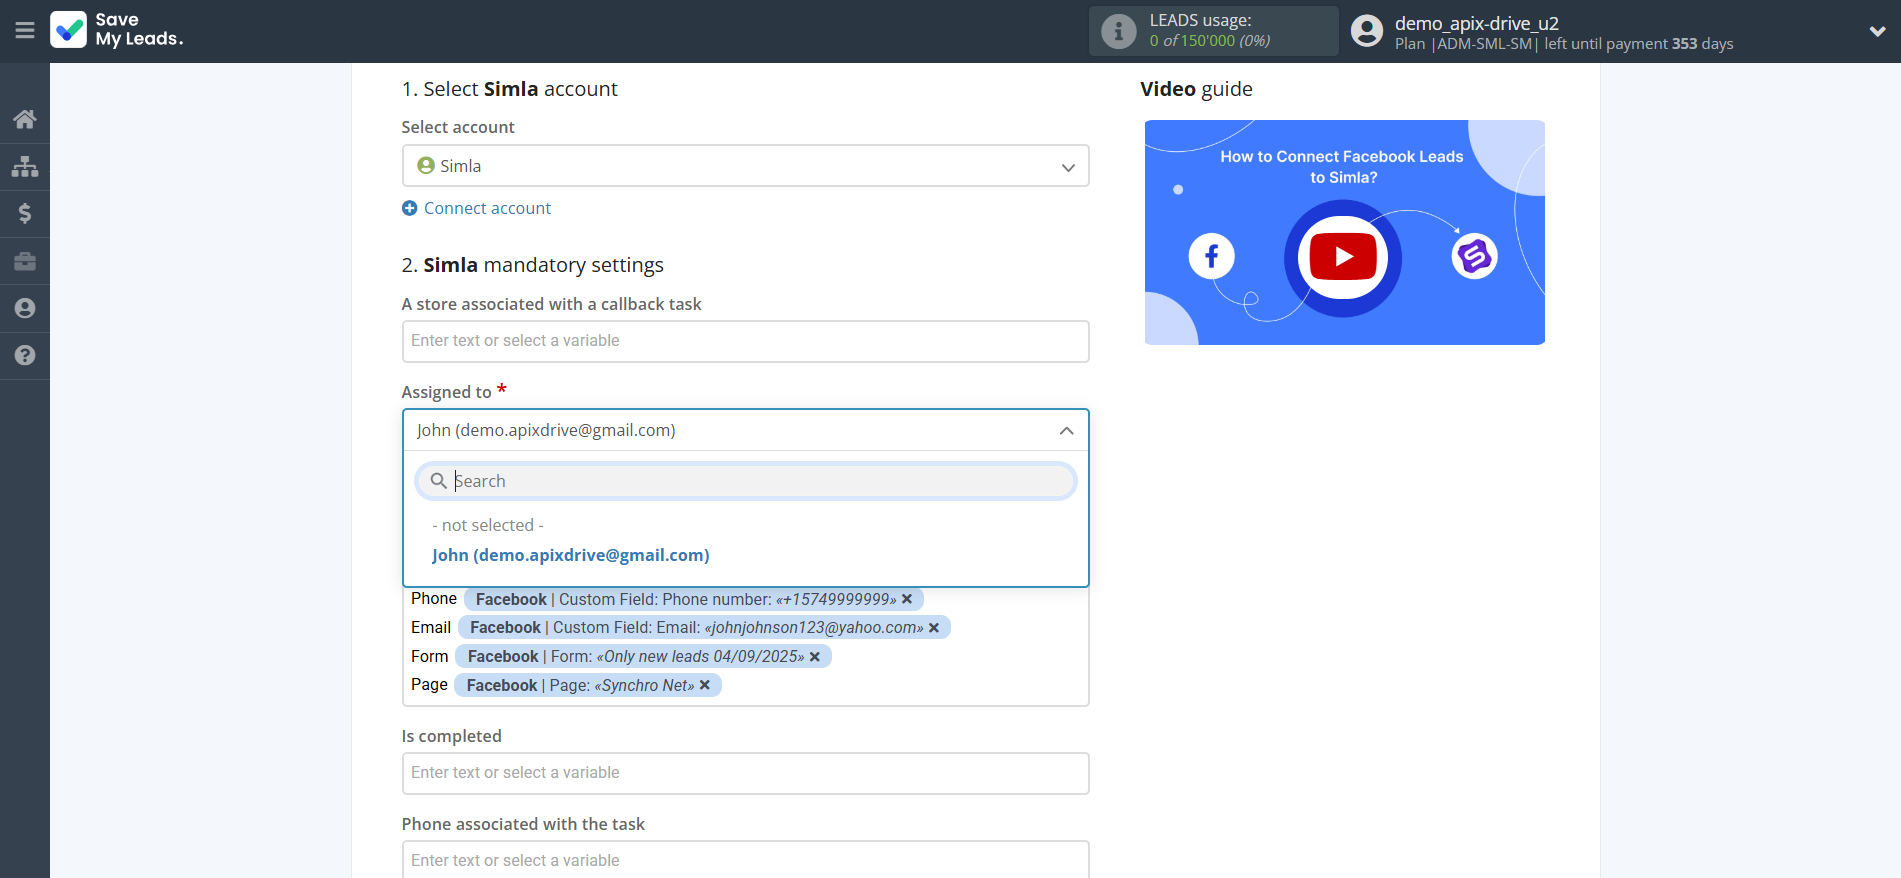The height and width of the screenshot is (878, 1901).
Task: Remove the Facebook Page Synchro Net tag
Action: tap(705, 685)
